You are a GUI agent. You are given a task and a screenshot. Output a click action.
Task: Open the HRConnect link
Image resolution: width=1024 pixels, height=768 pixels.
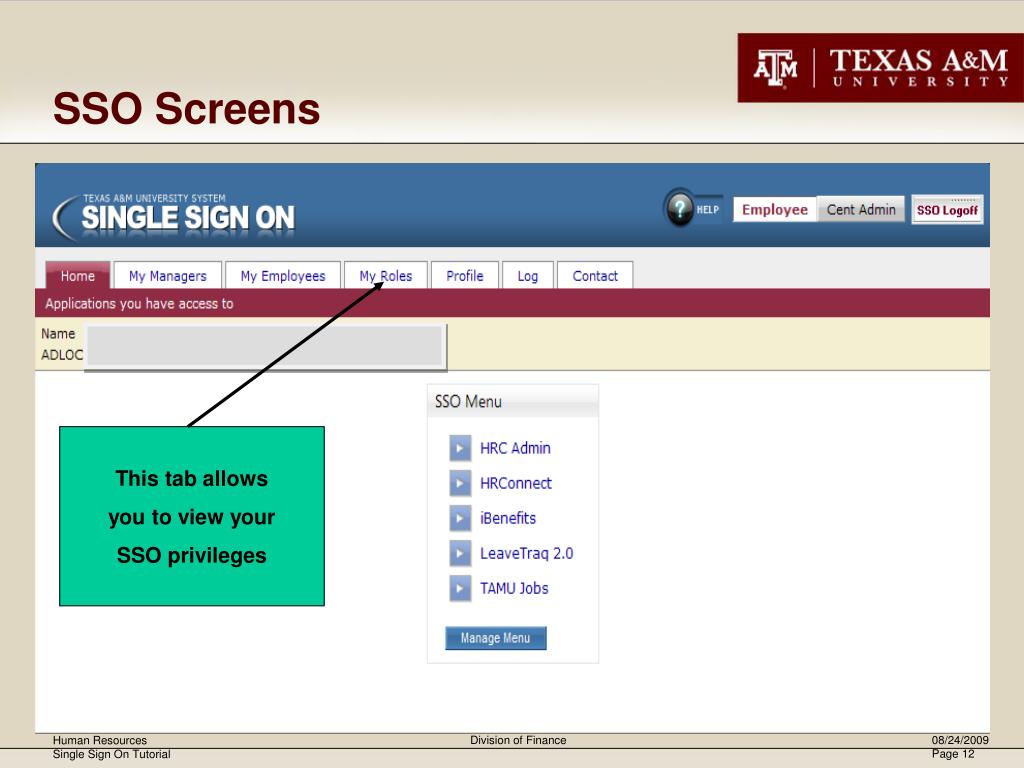click(x=516, y=483)
